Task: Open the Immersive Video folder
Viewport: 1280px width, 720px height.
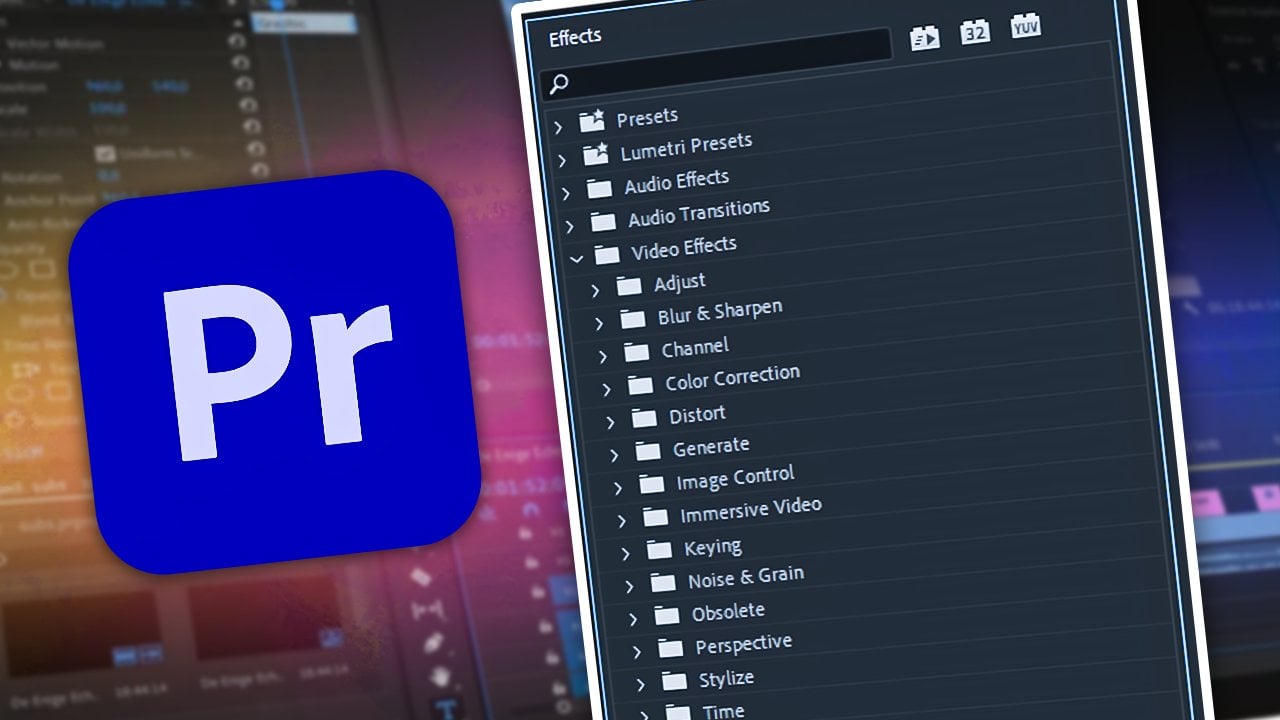Action: click(750, 510)
